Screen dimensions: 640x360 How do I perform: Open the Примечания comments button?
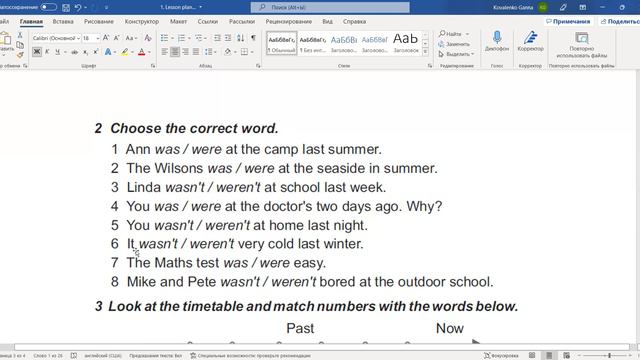pyautogui.click(x=568, y=21)
